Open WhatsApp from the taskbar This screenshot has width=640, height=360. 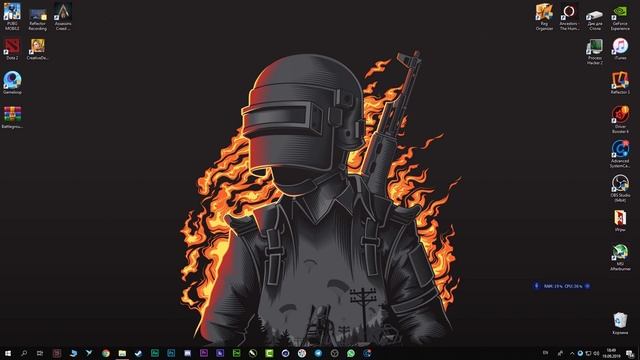[x=351, y=353]
